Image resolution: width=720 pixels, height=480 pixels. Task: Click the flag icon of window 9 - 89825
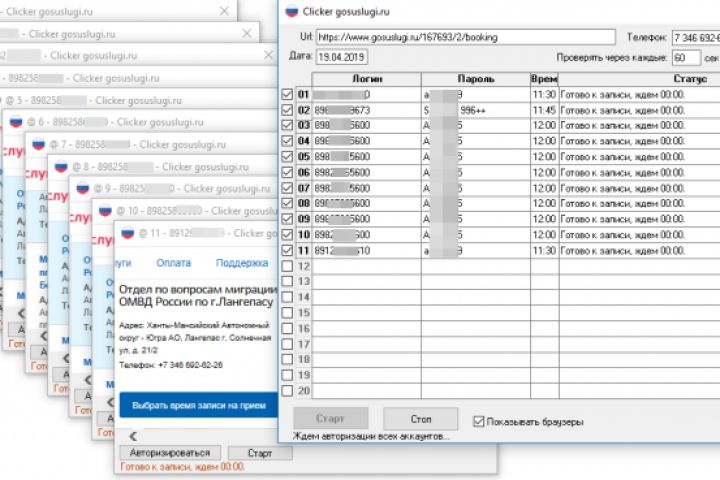click(83, 188)
